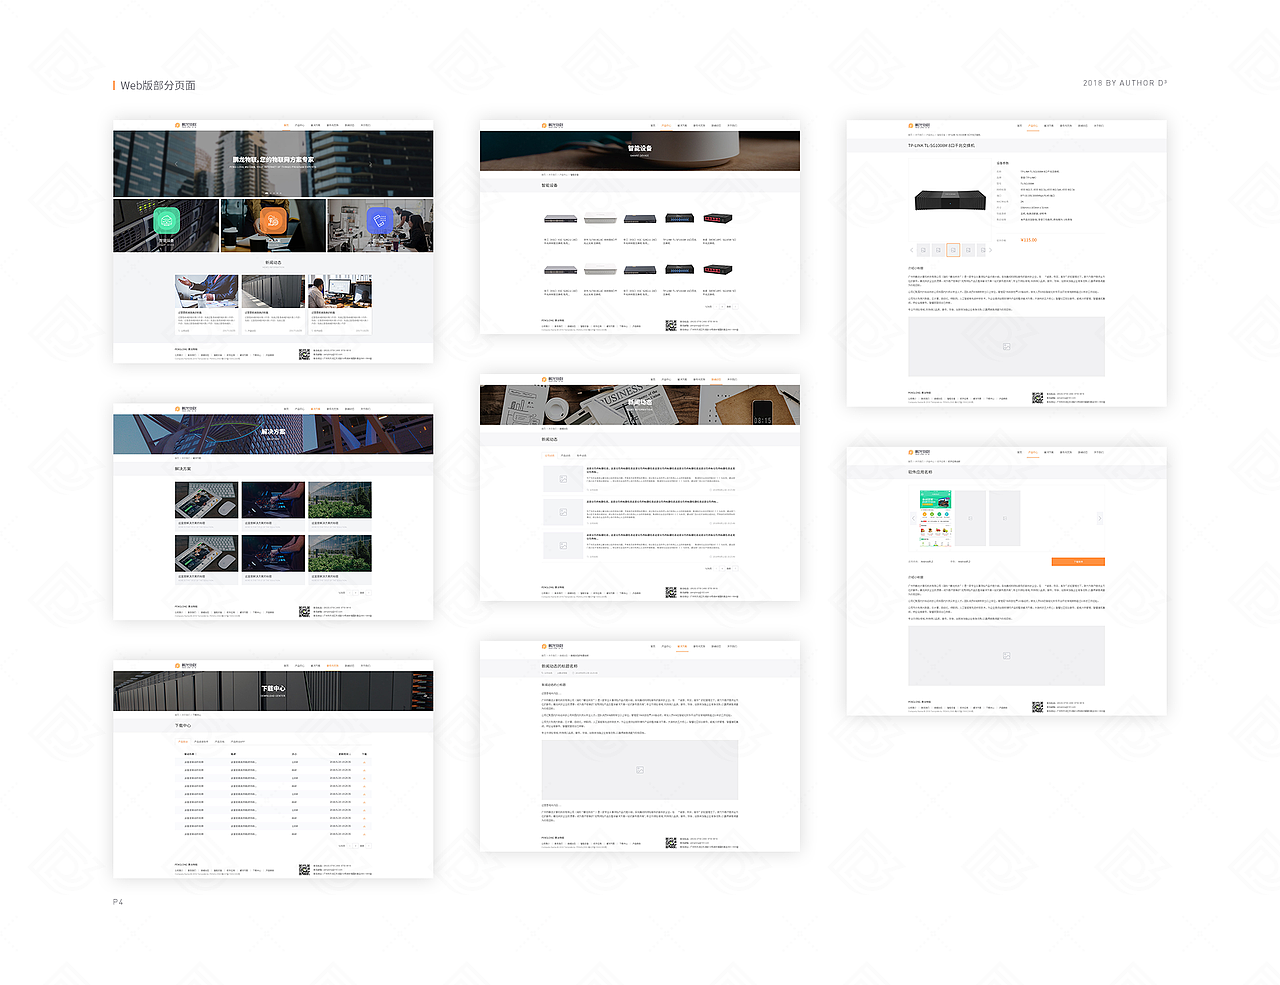Click the previous arrow in the TP-LINK thumbnail strip
The image size is (1280, 985).
point(912,250)
